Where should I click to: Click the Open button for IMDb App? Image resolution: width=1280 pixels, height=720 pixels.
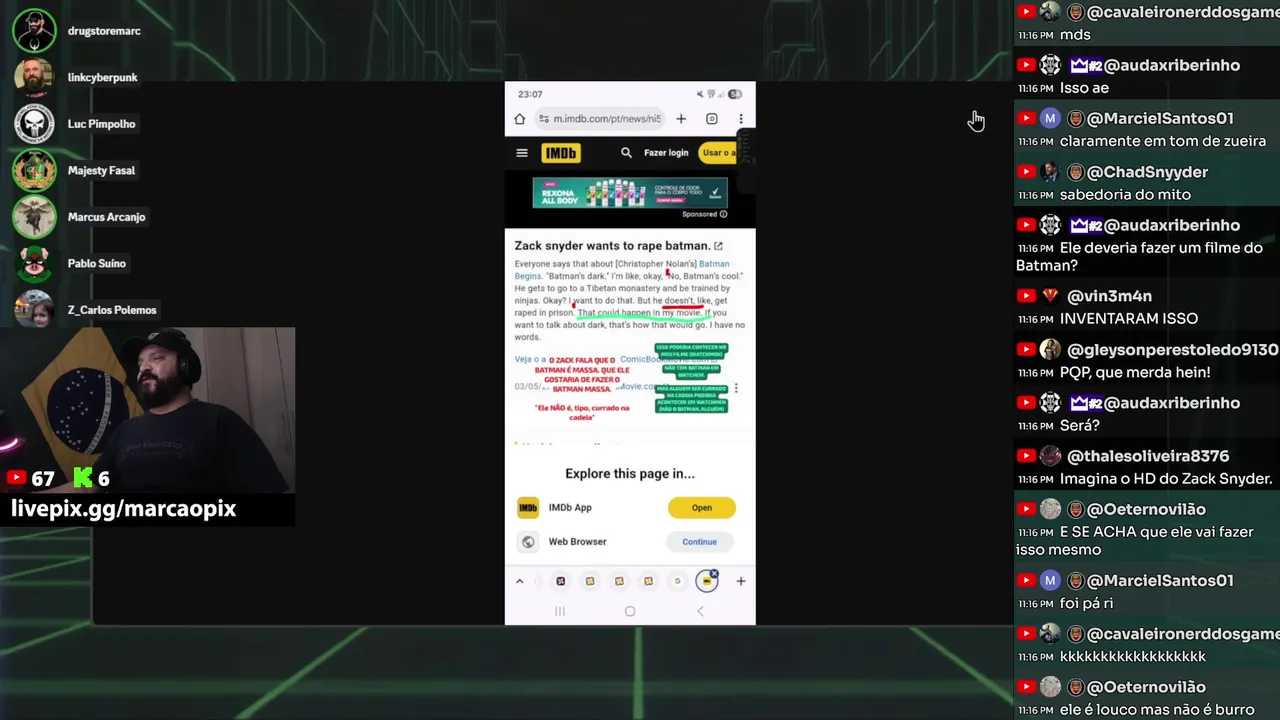pyautogui.click(x=702, y=508)
